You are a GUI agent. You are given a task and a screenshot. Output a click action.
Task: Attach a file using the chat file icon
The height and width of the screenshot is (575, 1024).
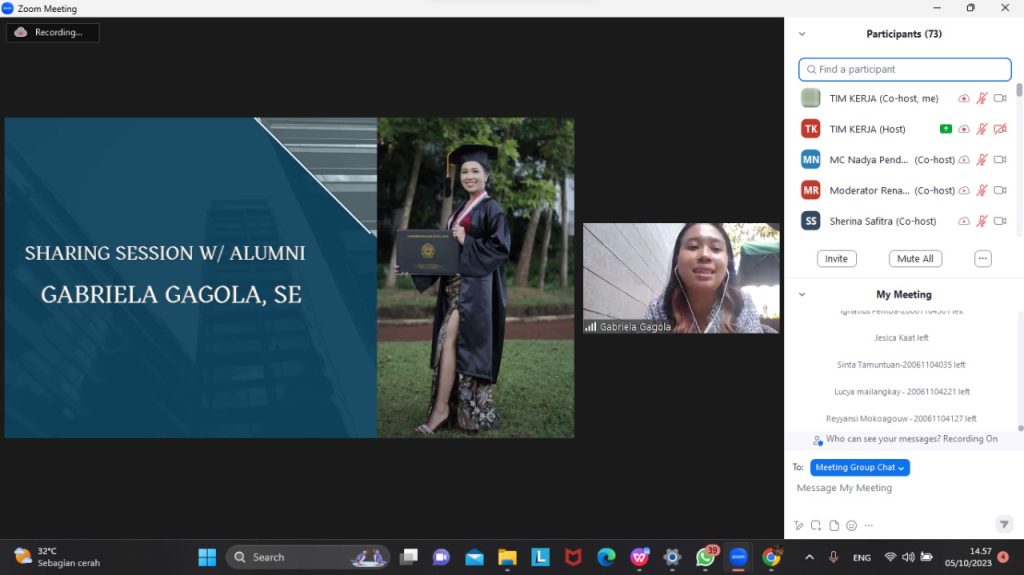[x=834, y=525]
